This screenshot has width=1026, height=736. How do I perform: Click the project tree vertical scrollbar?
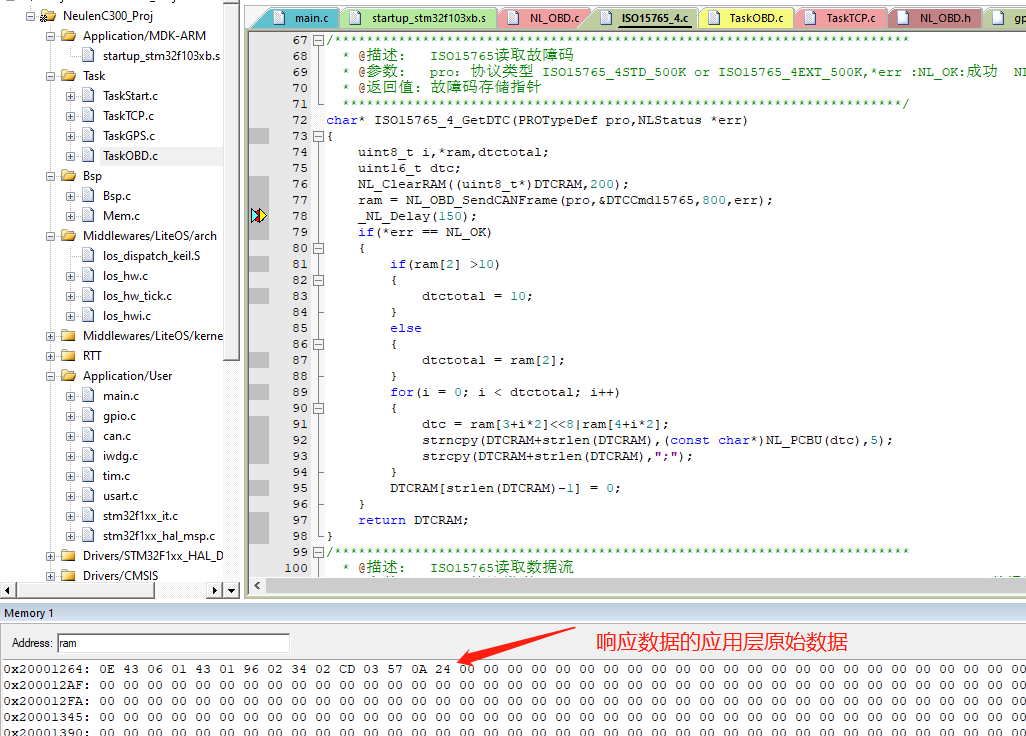[x=231, y=183]
